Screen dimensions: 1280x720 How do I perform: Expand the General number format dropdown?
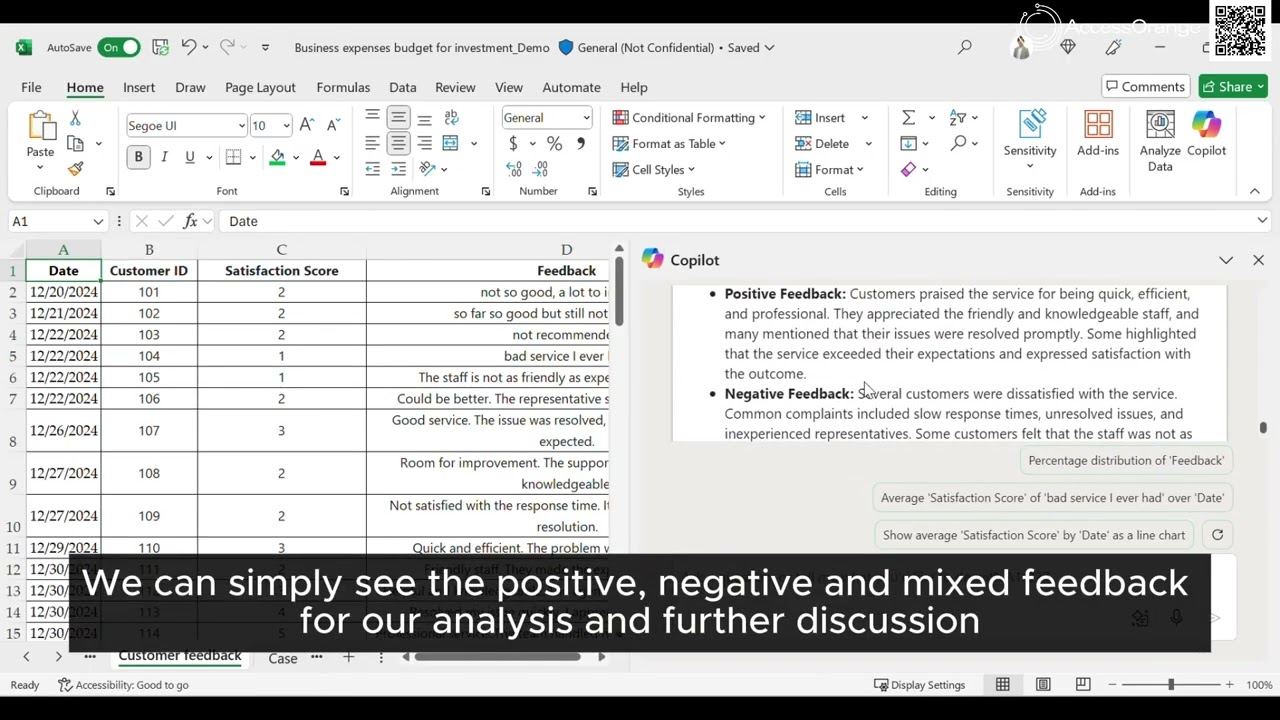coord(586,118)
